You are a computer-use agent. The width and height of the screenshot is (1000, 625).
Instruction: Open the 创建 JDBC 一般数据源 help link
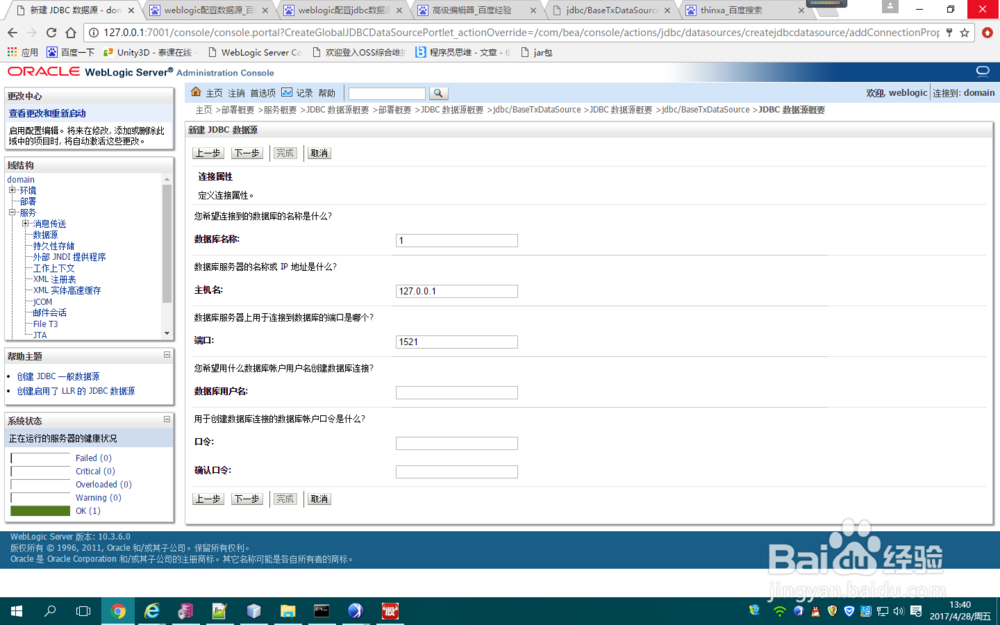[58, 376]
